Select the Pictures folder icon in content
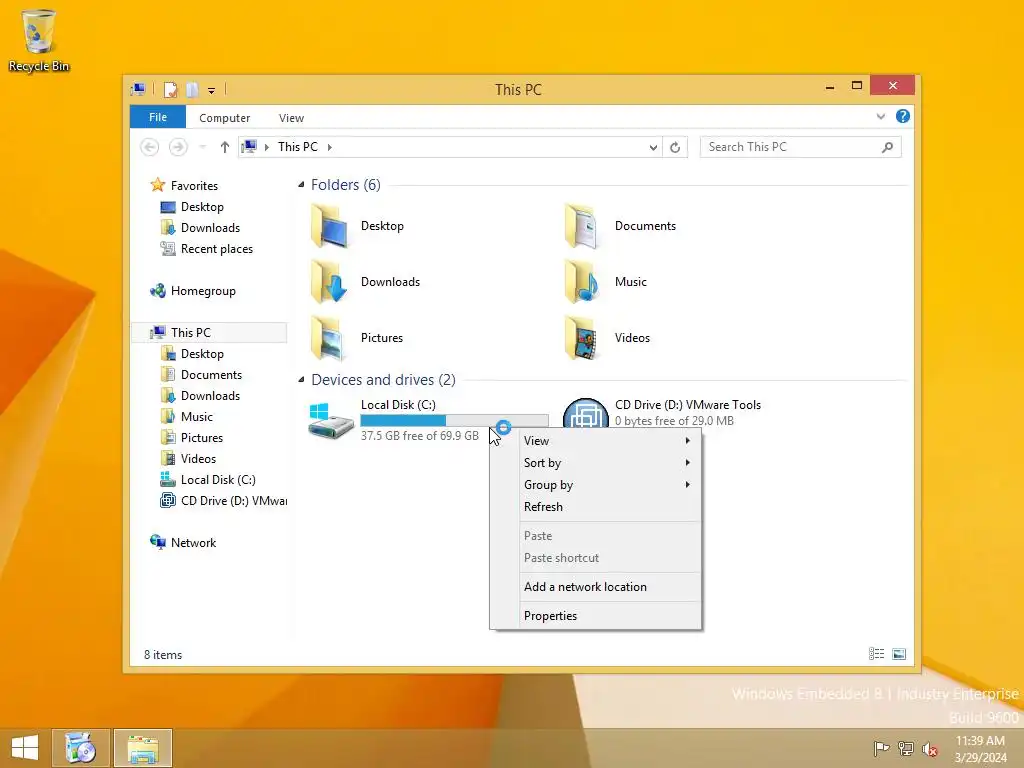The height and width of the screenshot is (768, 1024). tap(330, 338)
